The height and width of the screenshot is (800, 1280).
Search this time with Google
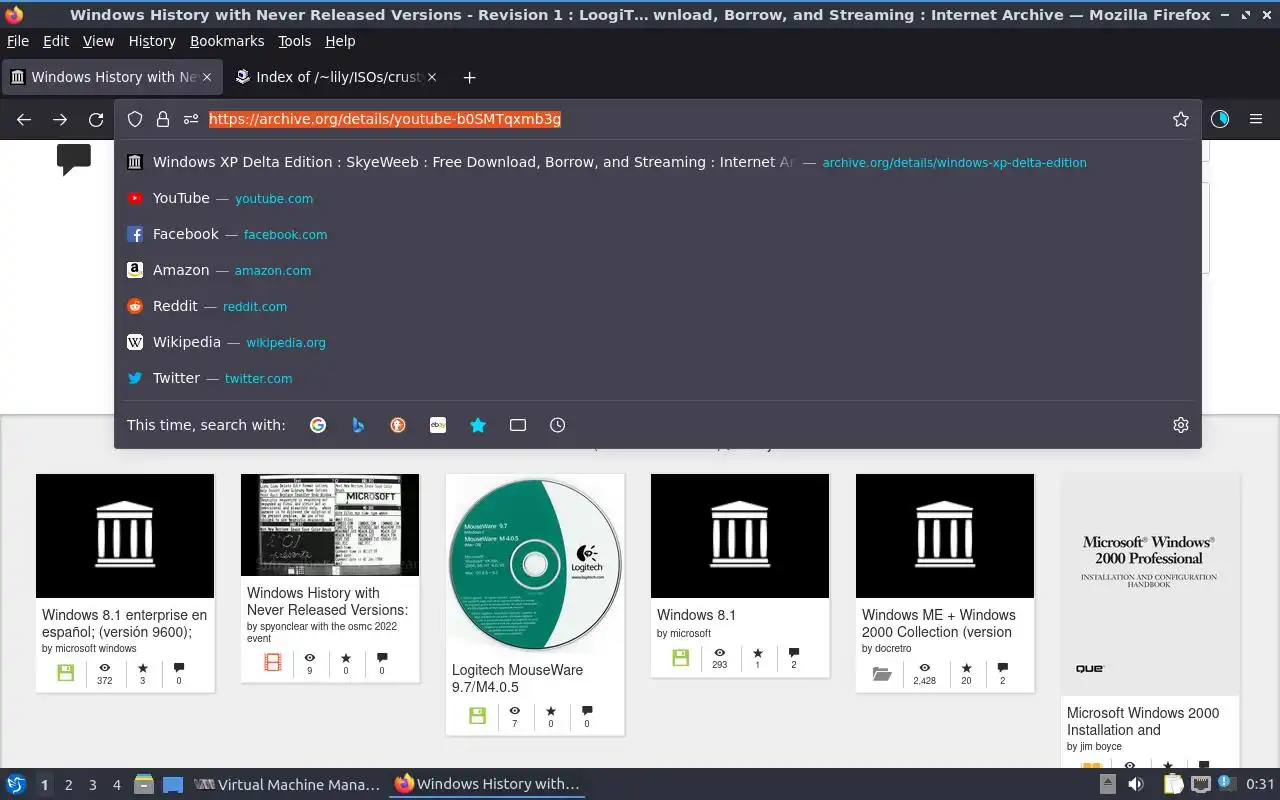click(318, 425)
